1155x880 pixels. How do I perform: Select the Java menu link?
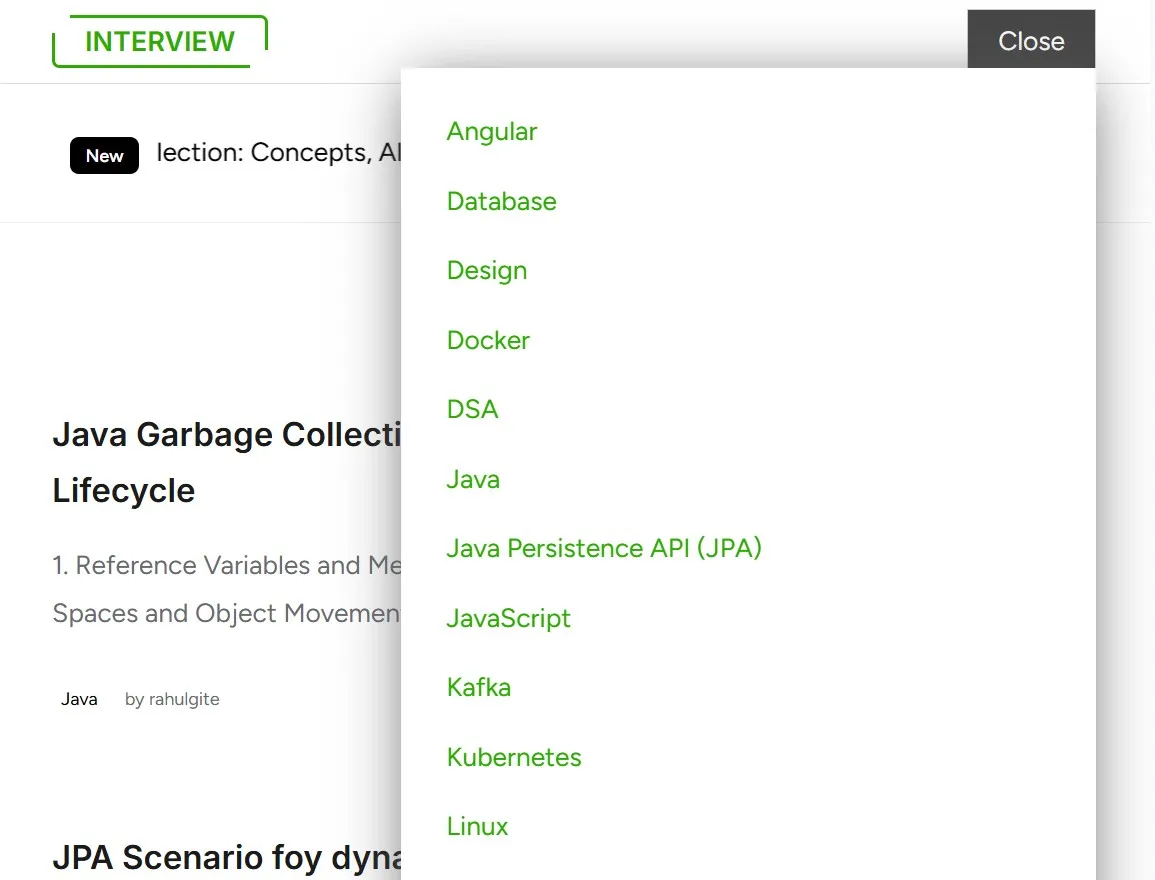click(x=473, y=479)
